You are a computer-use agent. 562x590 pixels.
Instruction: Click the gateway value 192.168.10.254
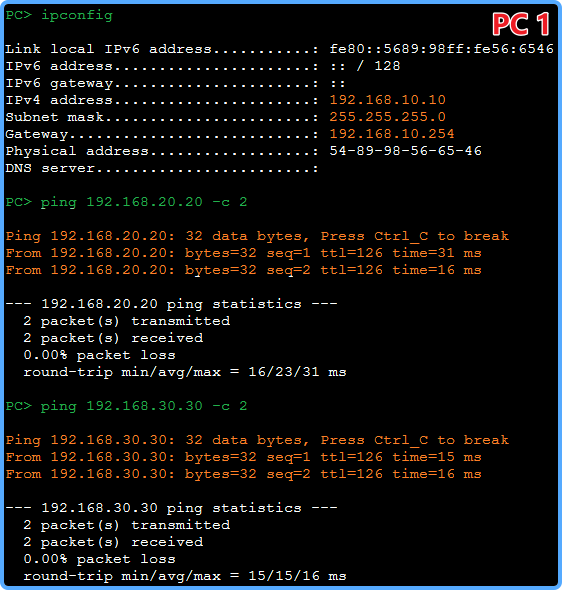pyautogui.click(x=392, y=134)
